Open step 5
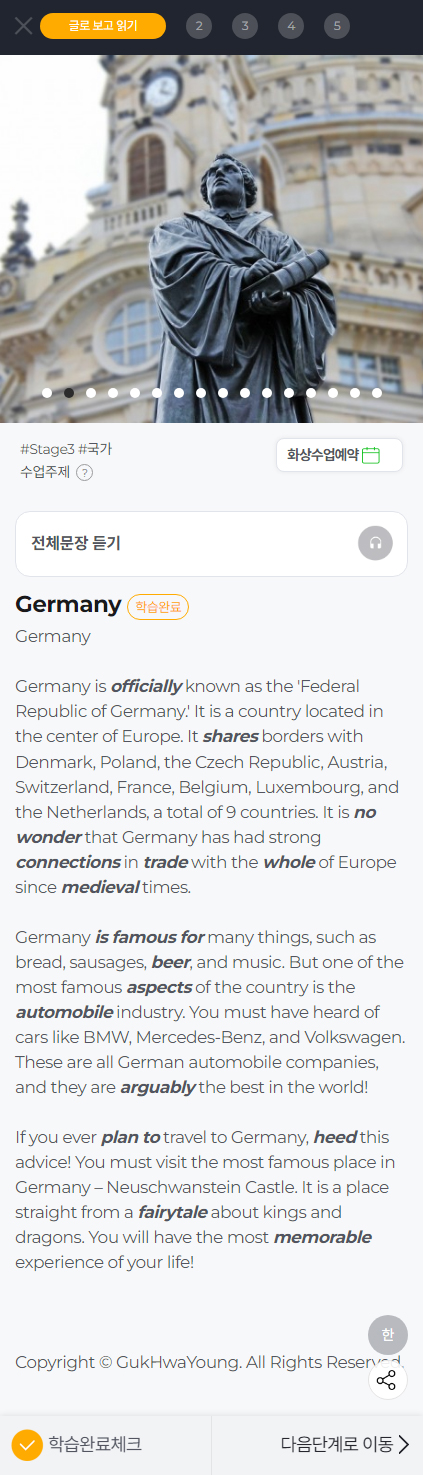 (x=337, y=26)
